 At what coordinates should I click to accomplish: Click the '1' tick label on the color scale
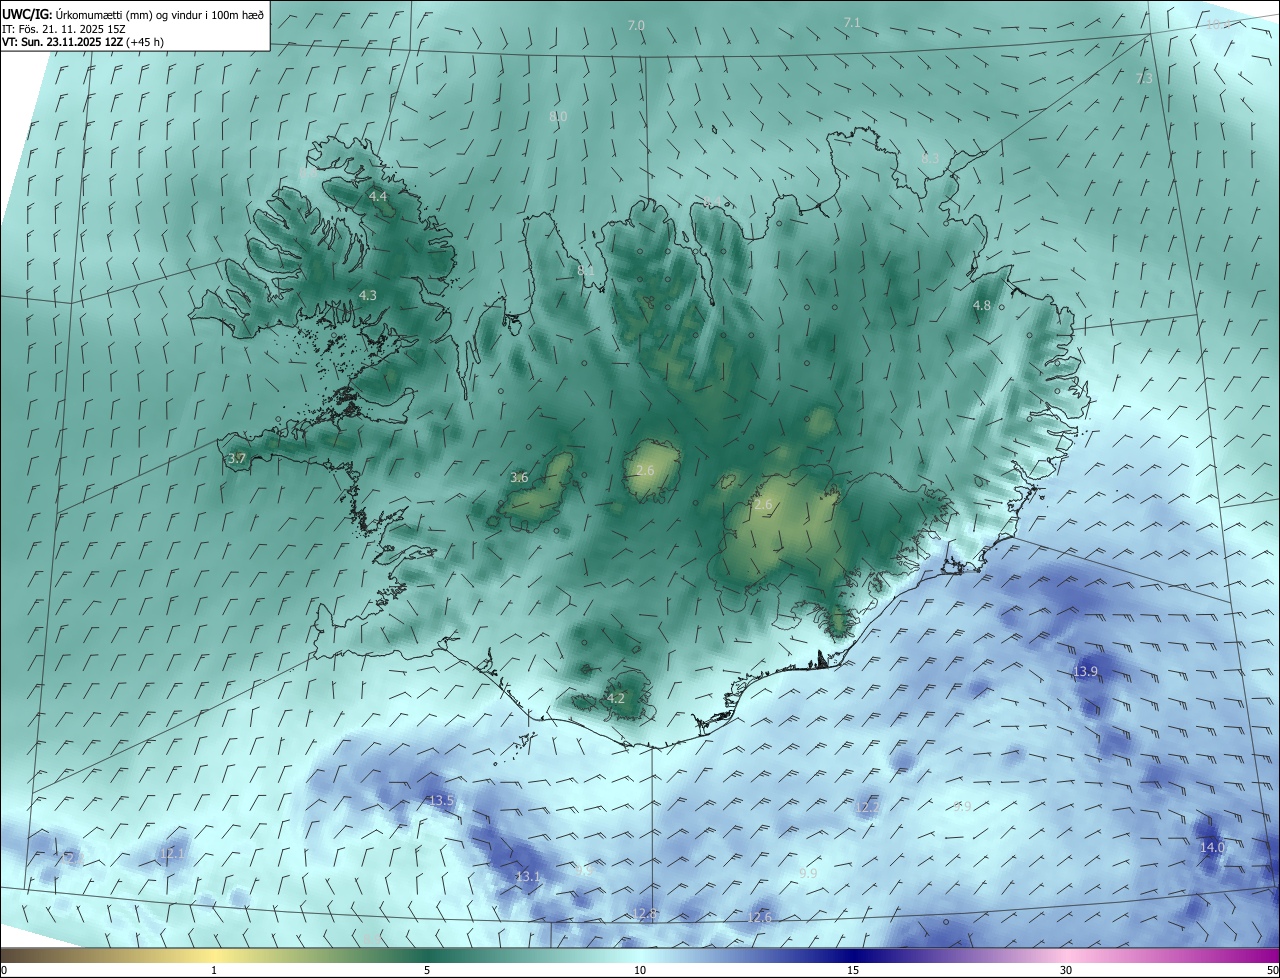tap(214, 970)
